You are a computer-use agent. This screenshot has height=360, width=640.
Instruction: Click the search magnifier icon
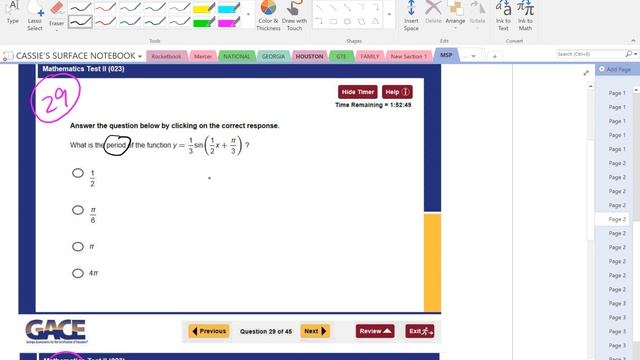(629, 54)
